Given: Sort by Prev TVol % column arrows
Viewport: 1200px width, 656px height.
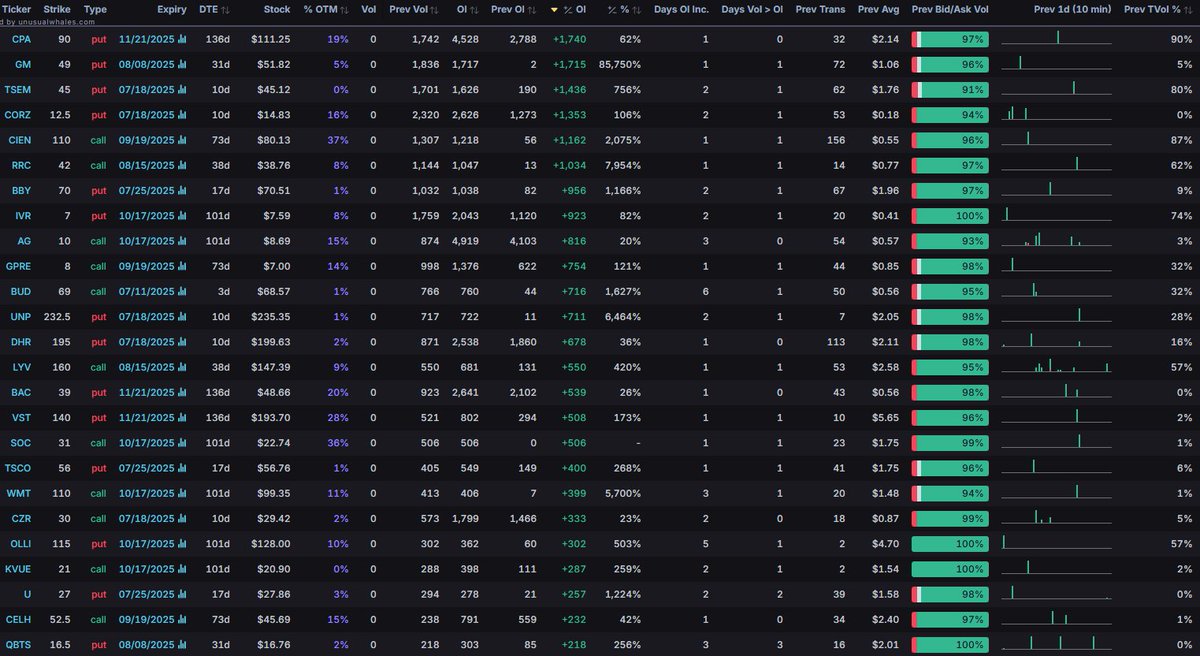Looking at the screenshot, I should 1188,10.
